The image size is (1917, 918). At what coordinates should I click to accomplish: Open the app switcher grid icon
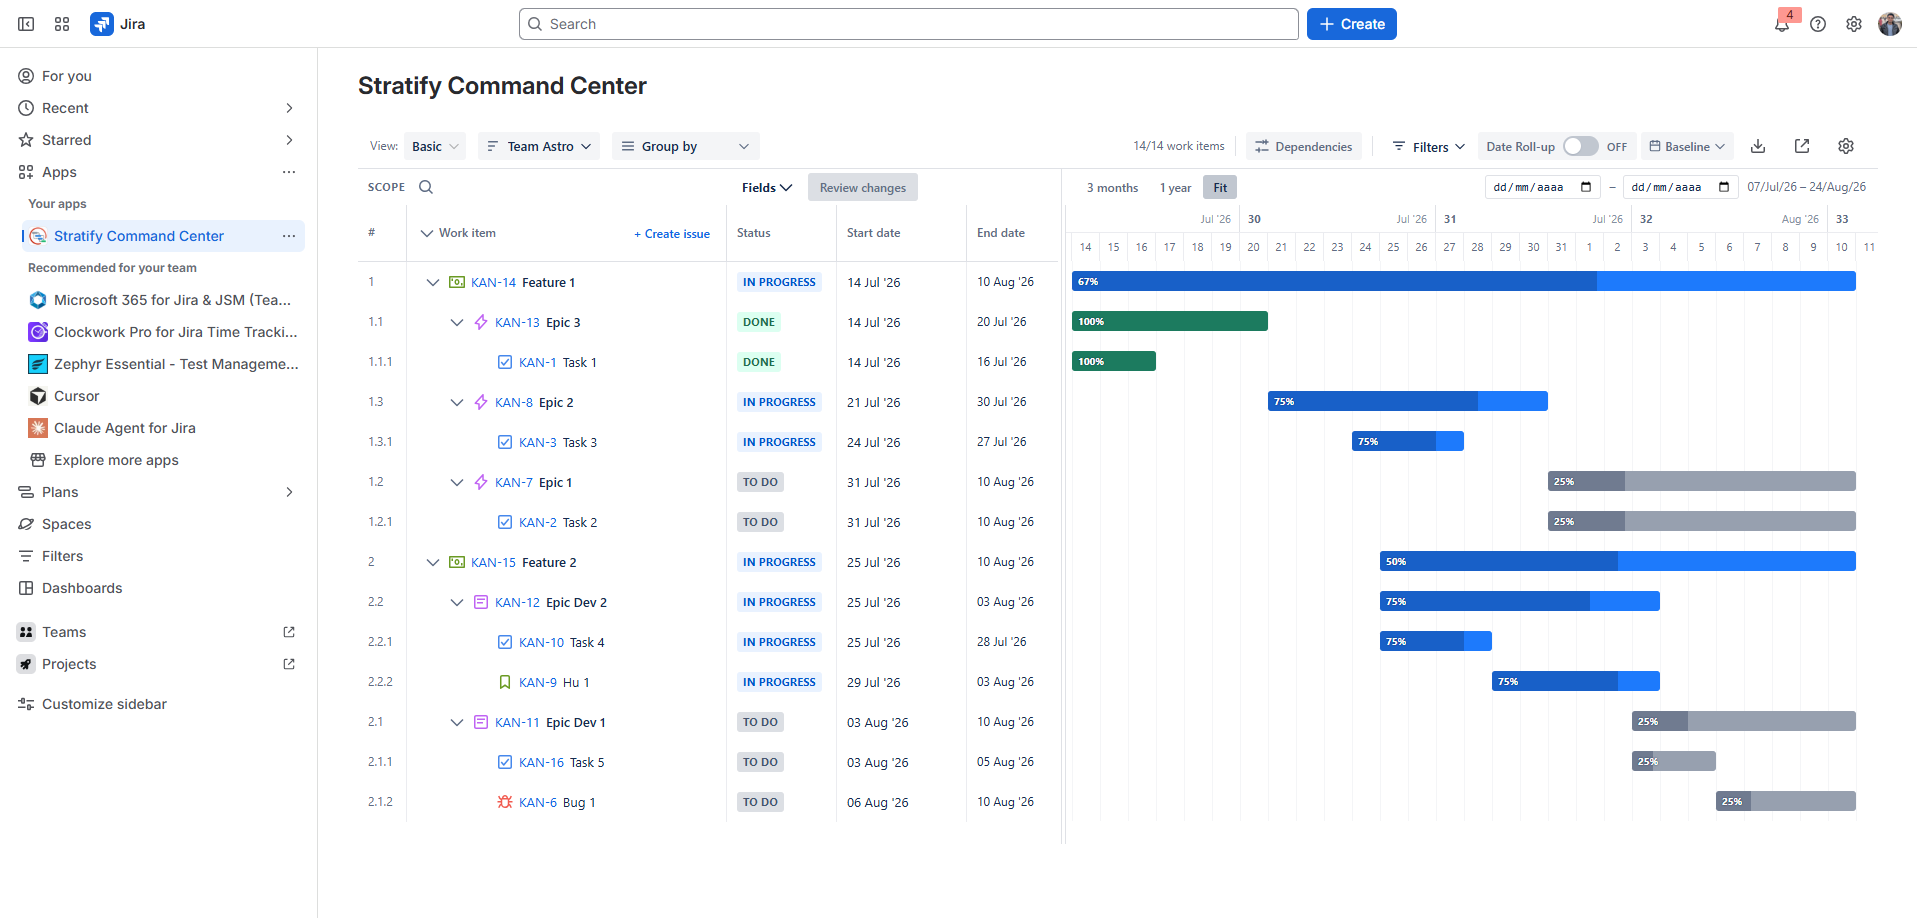point(62,24)
